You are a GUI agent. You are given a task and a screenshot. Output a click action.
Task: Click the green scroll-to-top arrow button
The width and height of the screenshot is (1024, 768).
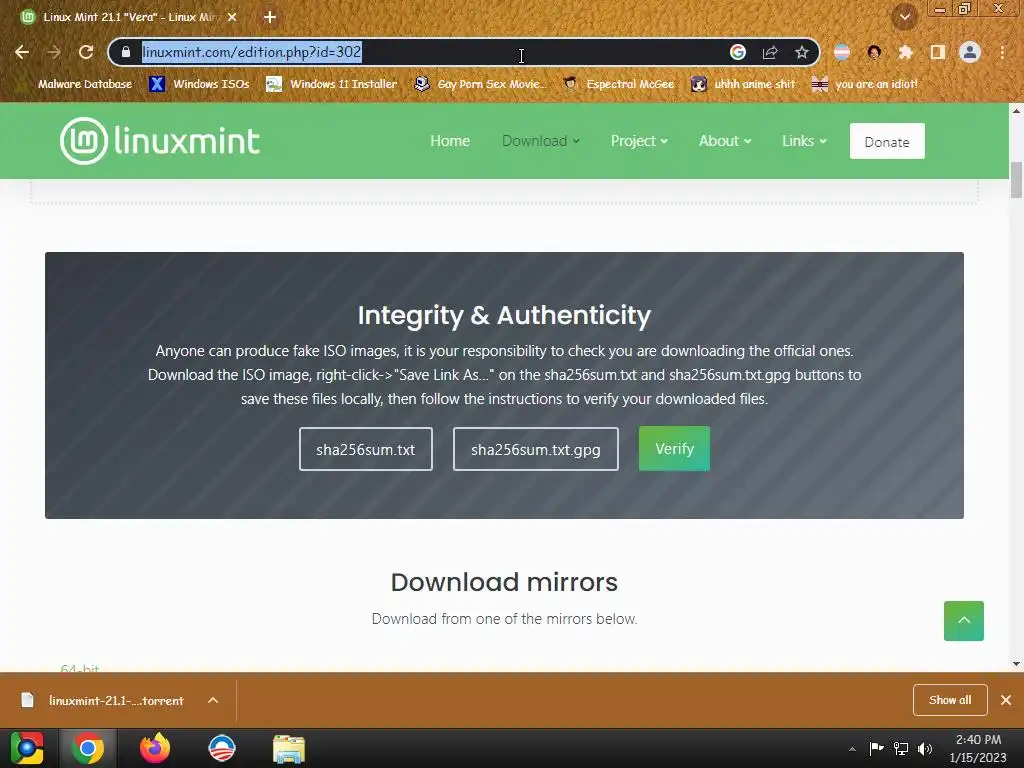964,621
